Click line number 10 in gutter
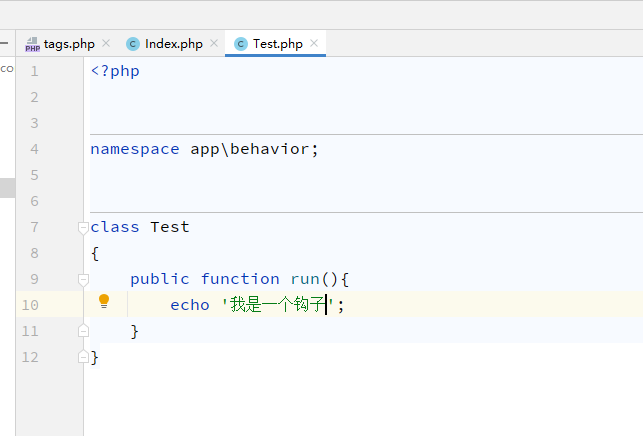Image resolution: width=643 pixels, height=436 pixels. click(30, 305)
